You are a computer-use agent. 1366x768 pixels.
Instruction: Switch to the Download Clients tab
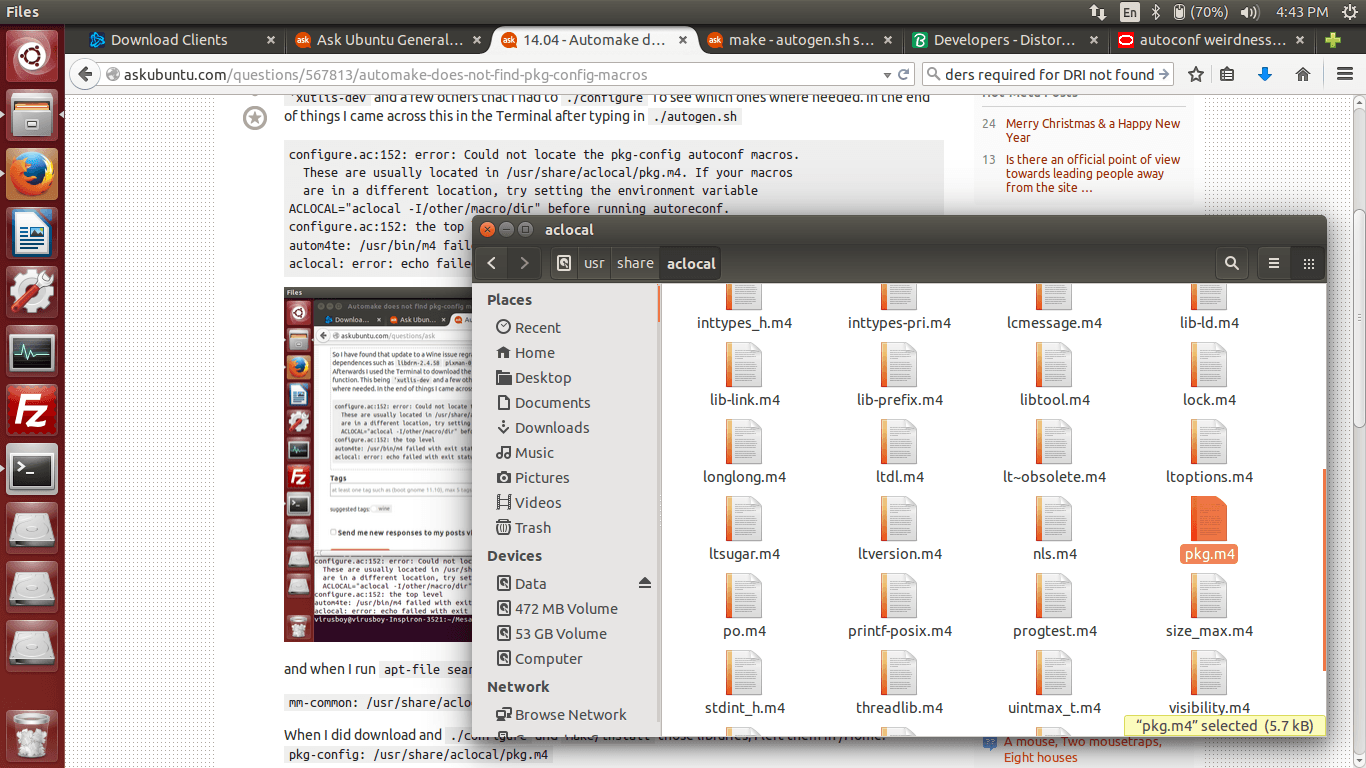[169, 40]
